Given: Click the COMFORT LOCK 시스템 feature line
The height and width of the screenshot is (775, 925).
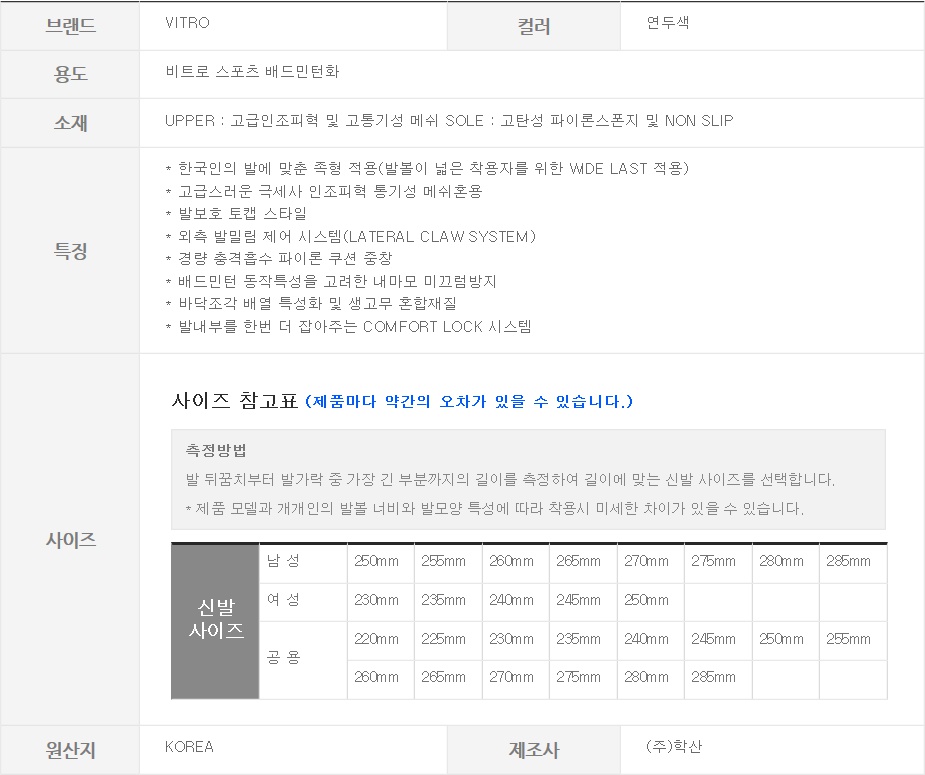Looking at the screenshot, I should coord(348,326).
